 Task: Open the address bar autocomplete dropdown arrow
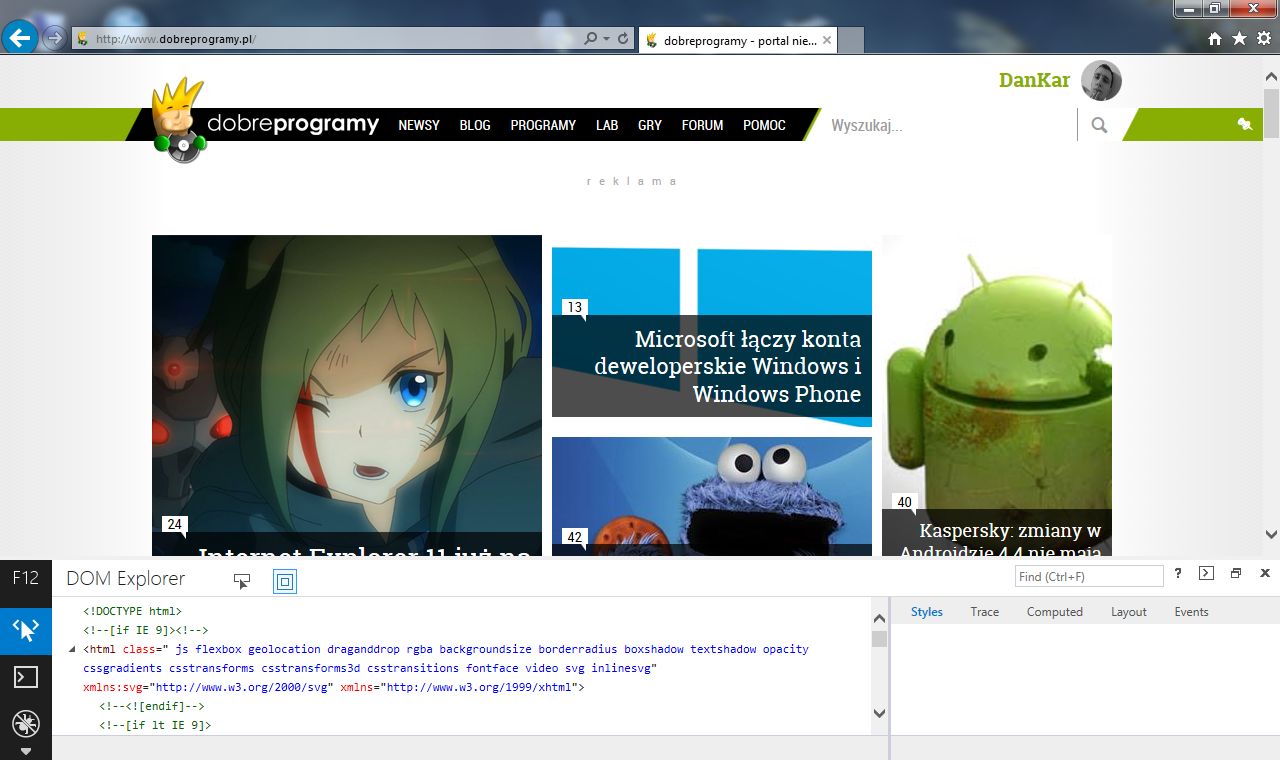606,39
